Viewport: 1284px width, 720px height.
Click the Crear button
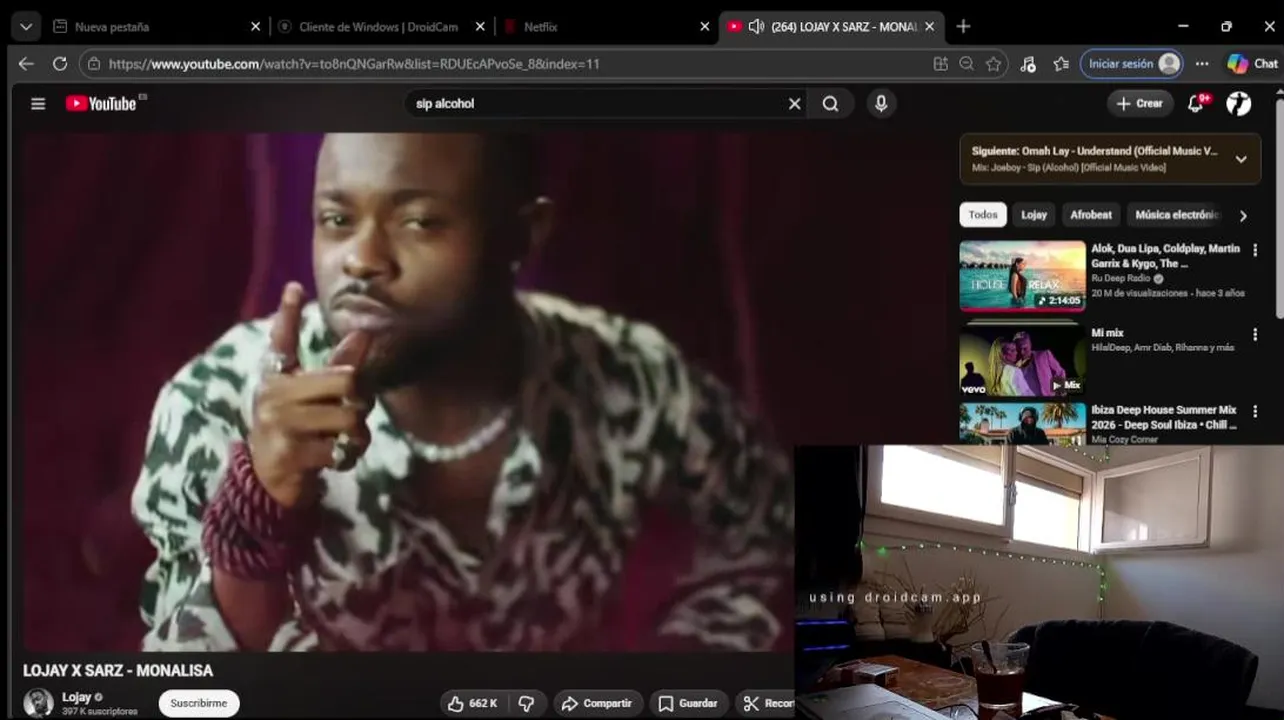click(1140, 103)
